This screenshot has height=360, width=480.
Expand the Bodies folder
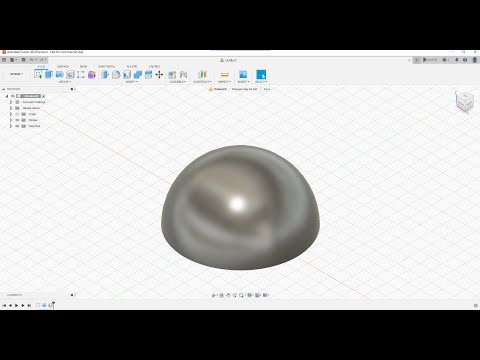coord(11,120)
